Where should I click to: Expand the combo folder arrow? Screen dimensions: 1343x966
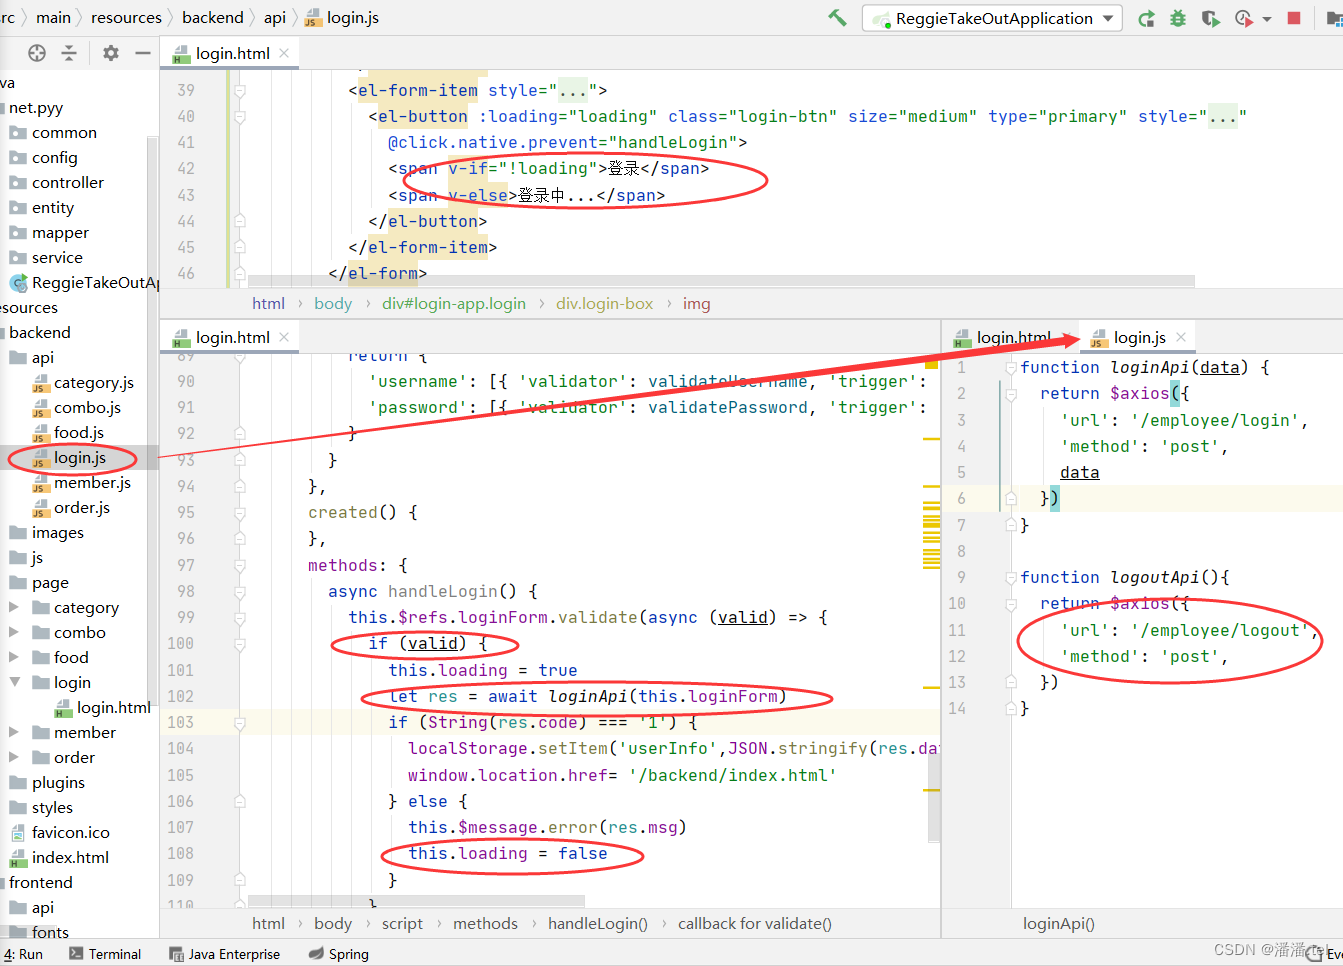coord(14,632)
